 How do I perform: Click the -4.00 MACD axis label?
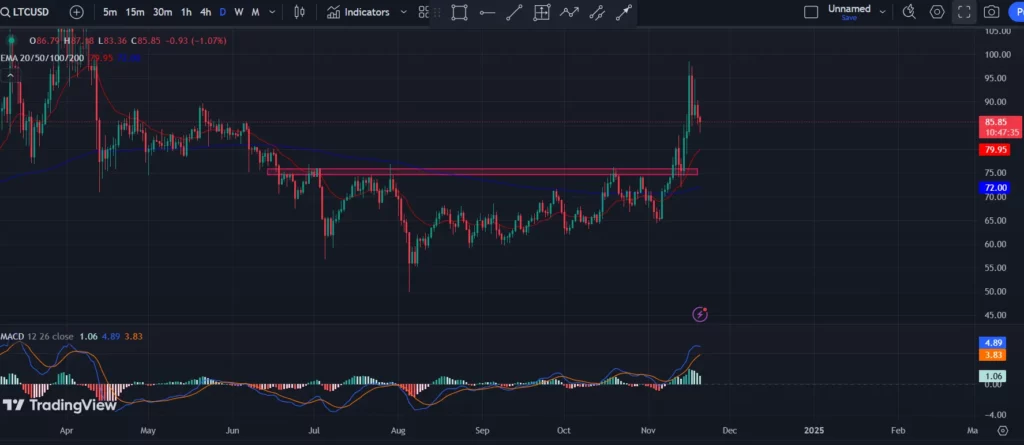(x=997, y=415)
